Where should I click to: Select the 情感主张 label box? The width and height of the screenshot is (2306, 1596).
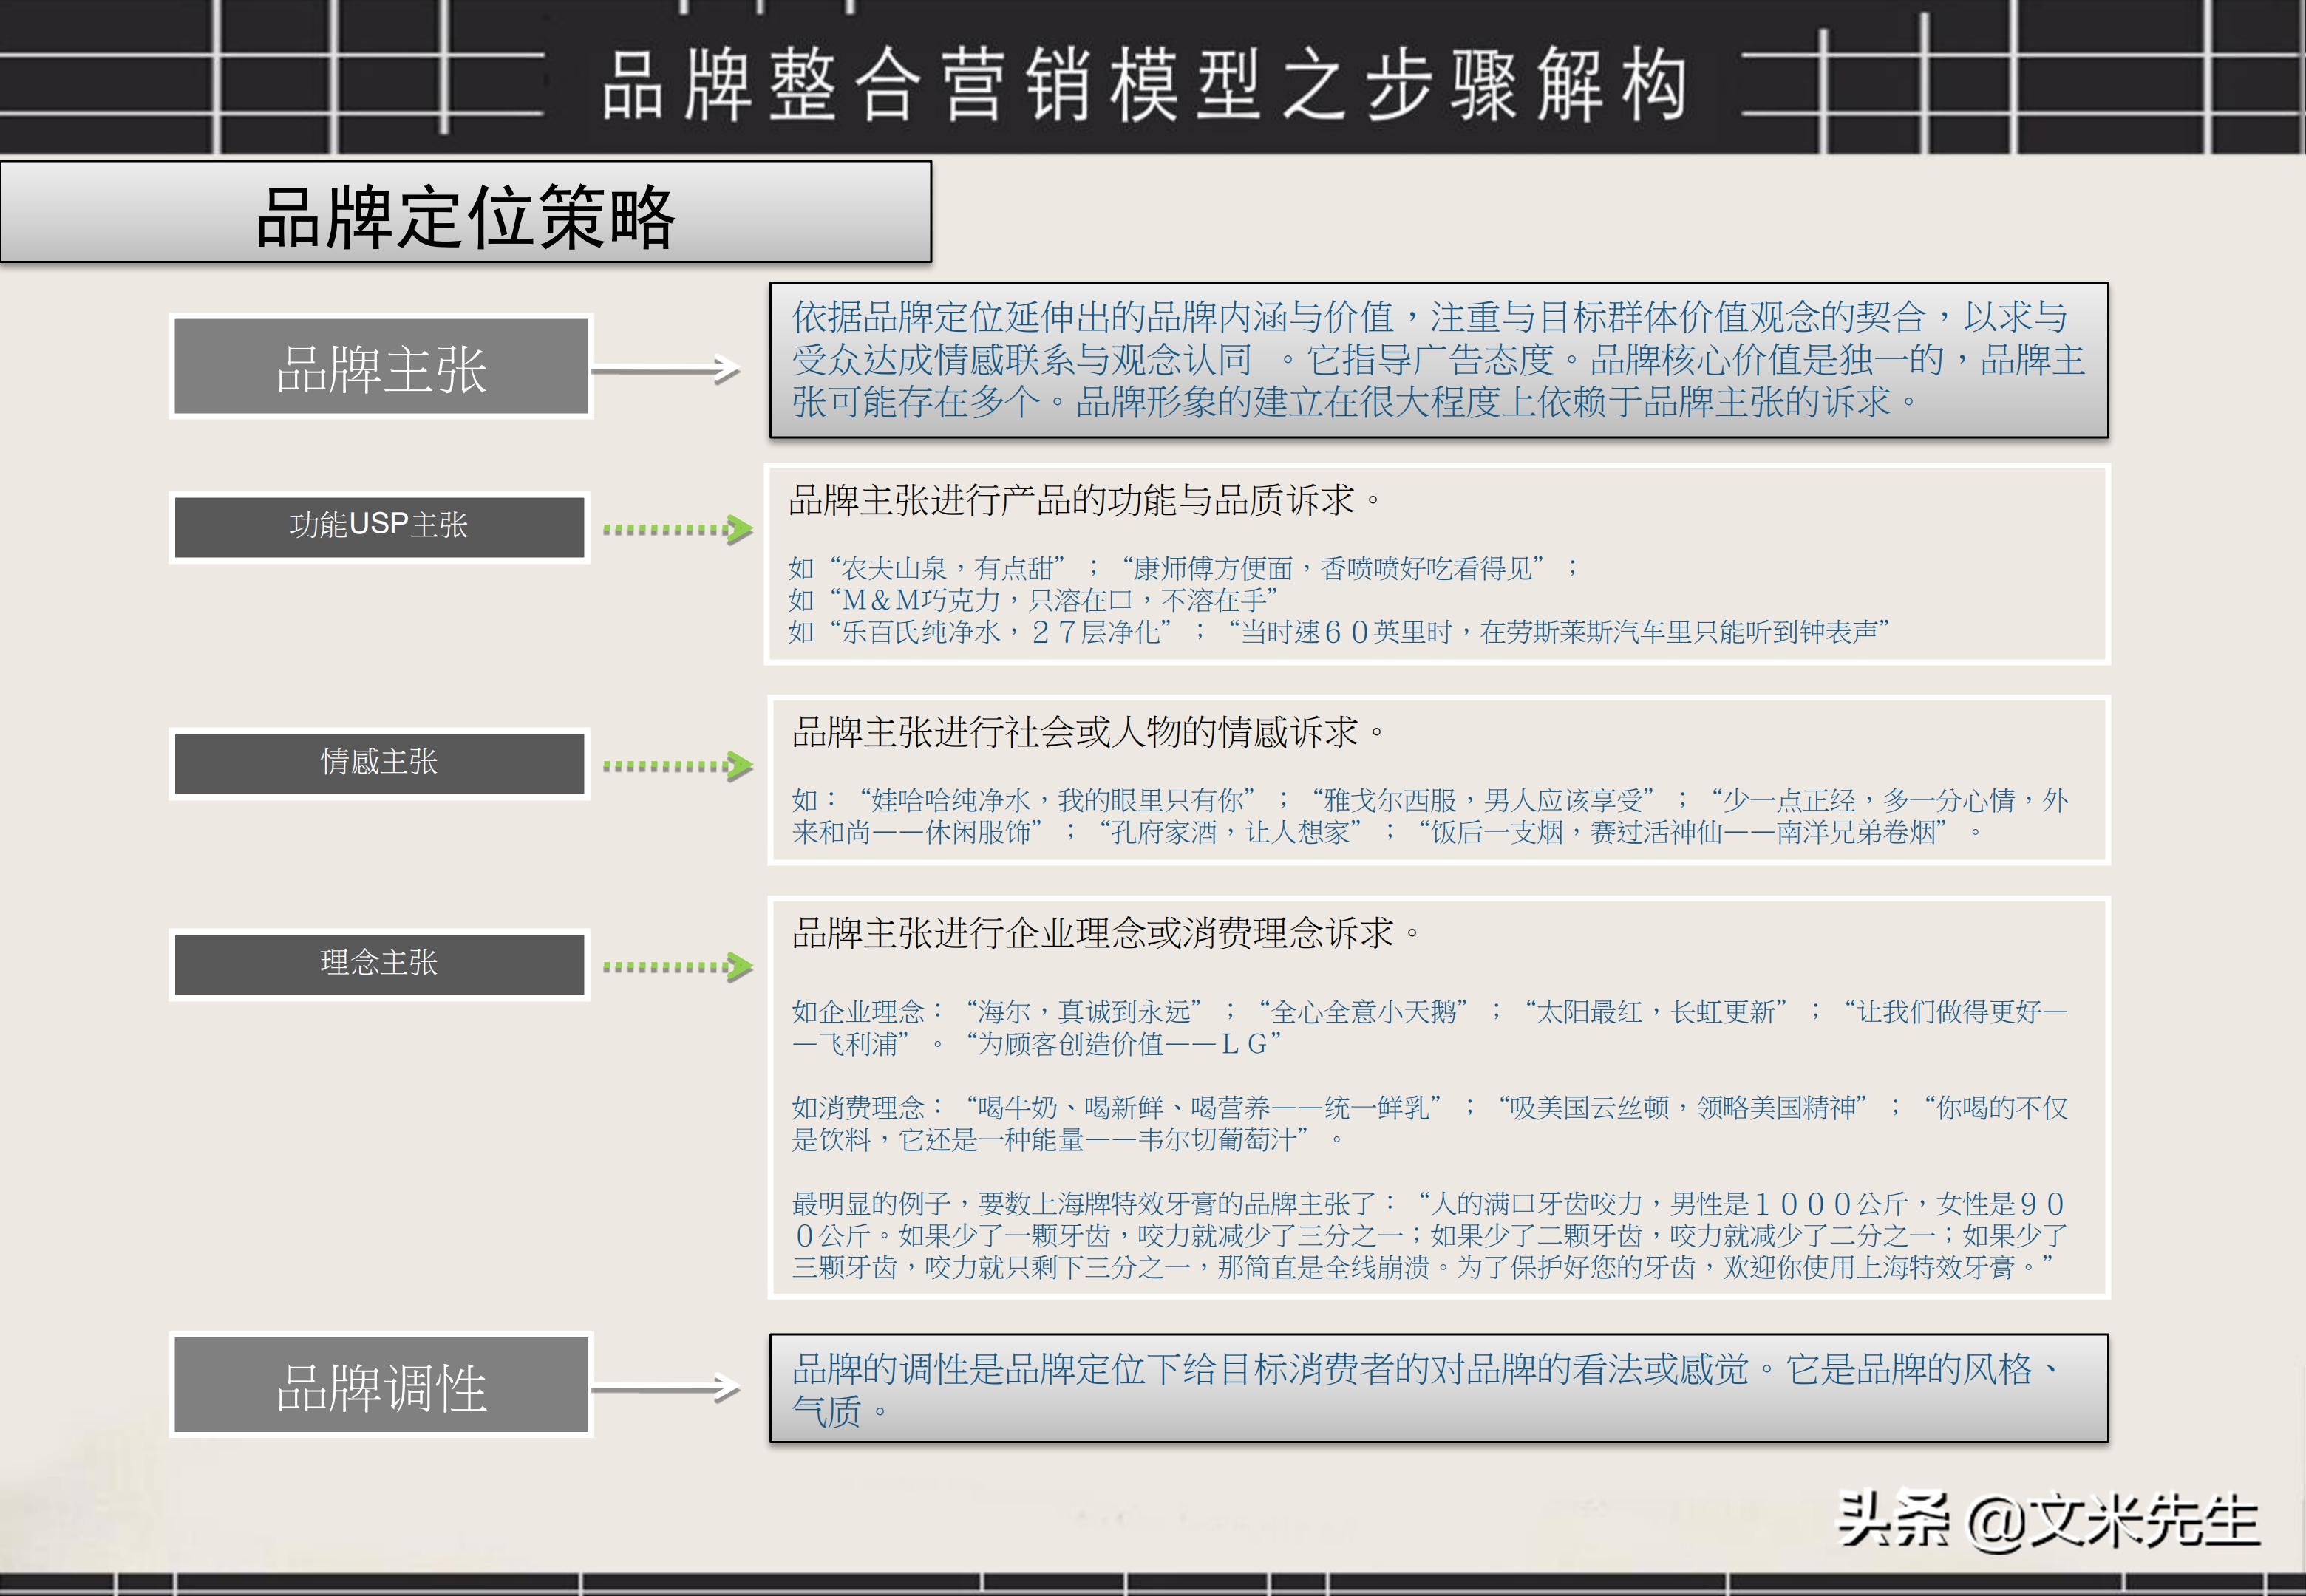pyautogui.click(x=380, y=765)
